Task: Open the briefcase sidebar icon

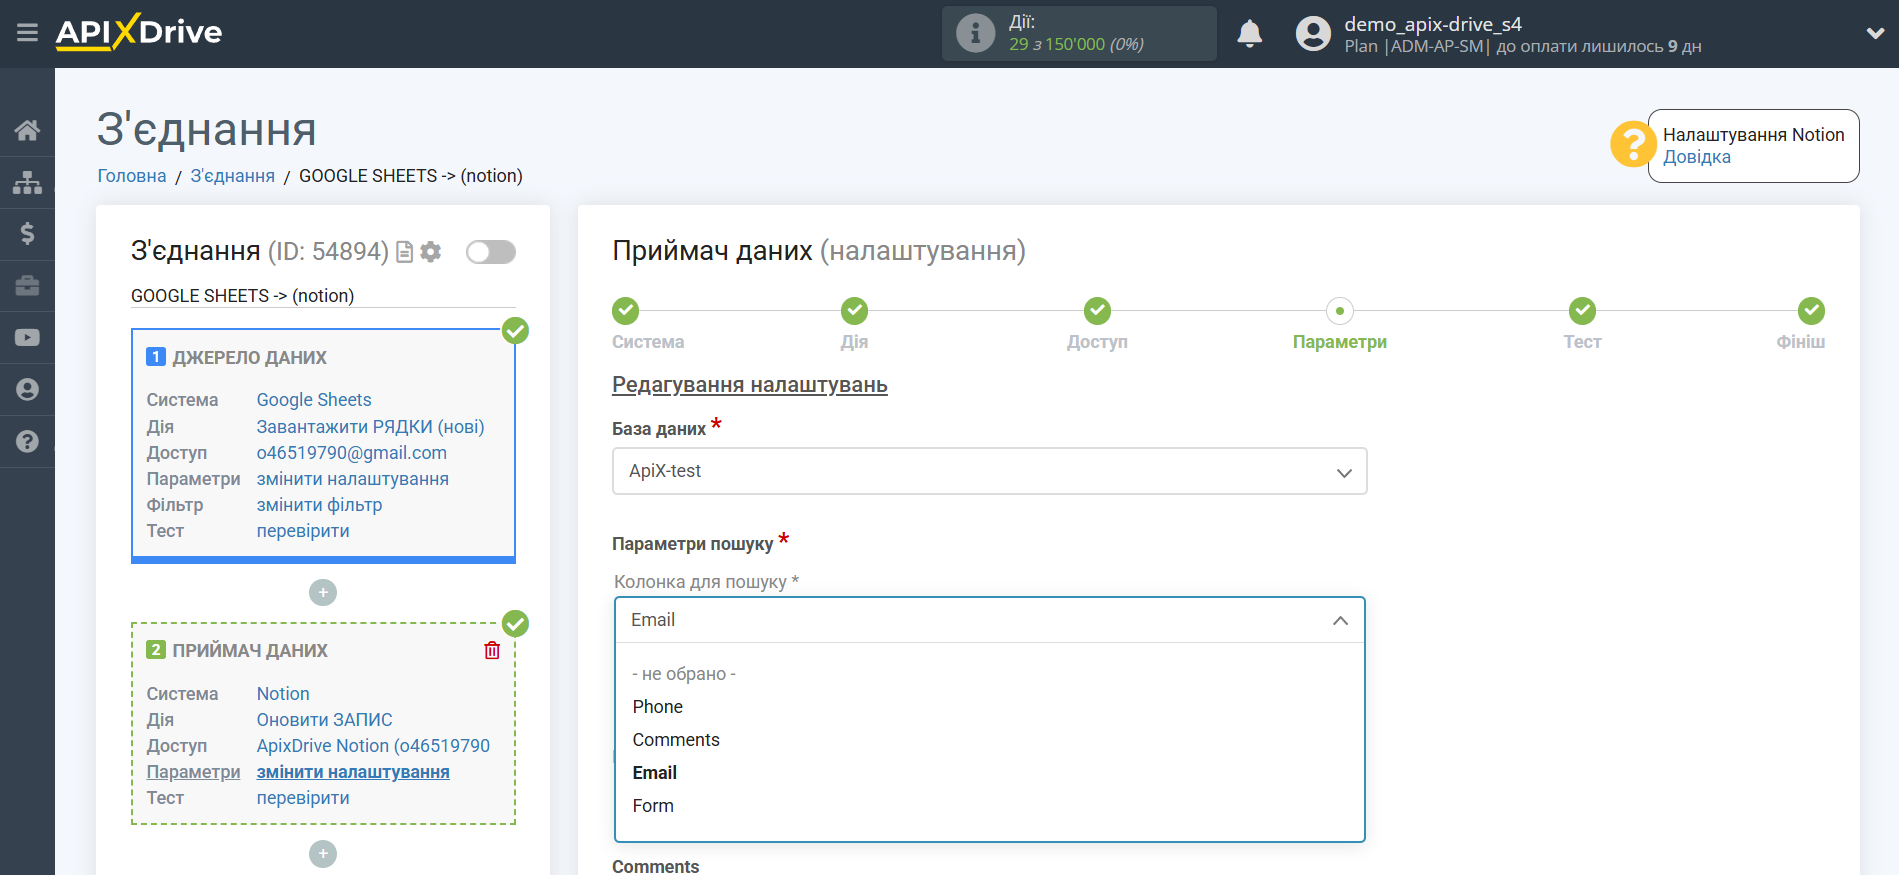Action: tap(27, 286)
